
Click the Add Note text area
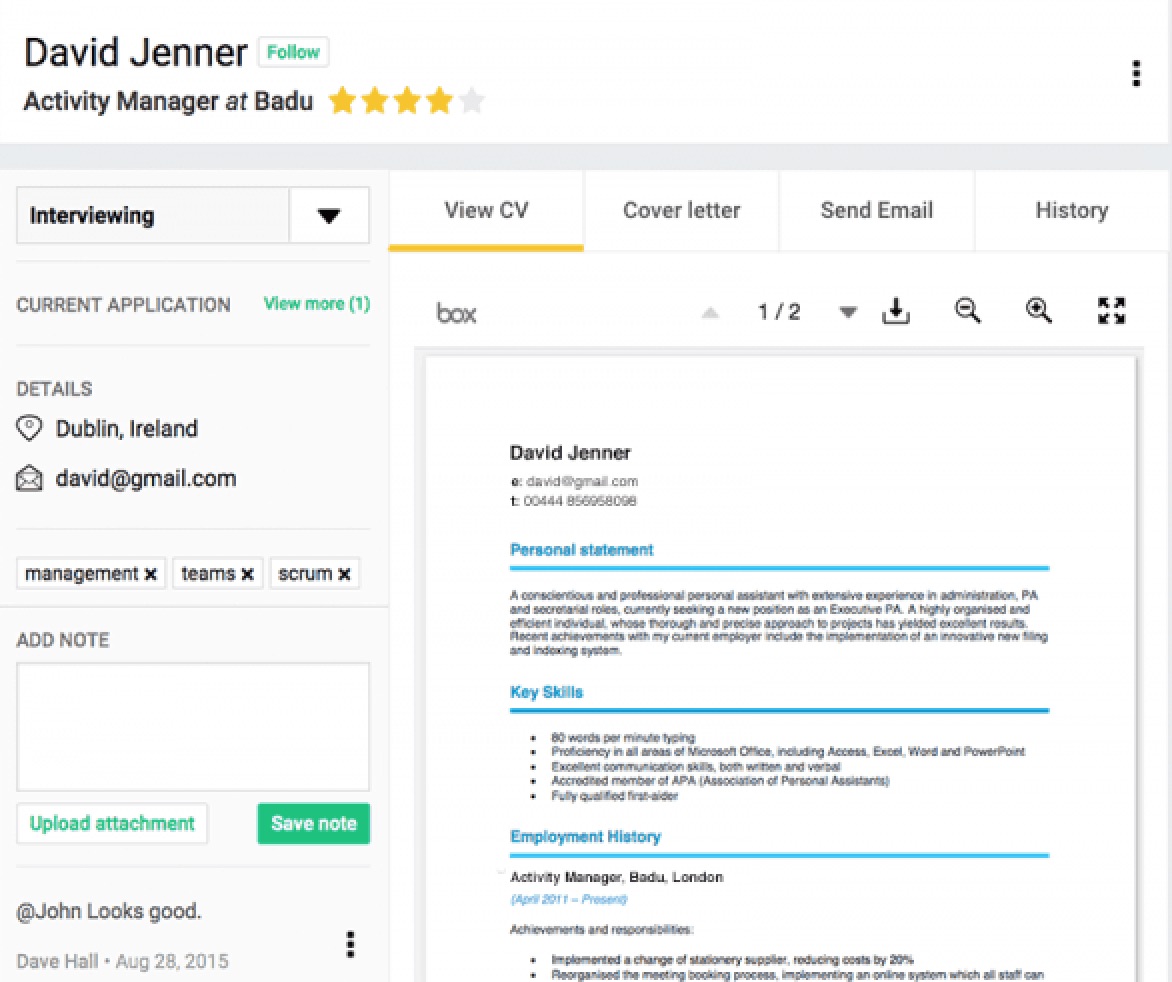pyautogui.click(x=193, y=727)
